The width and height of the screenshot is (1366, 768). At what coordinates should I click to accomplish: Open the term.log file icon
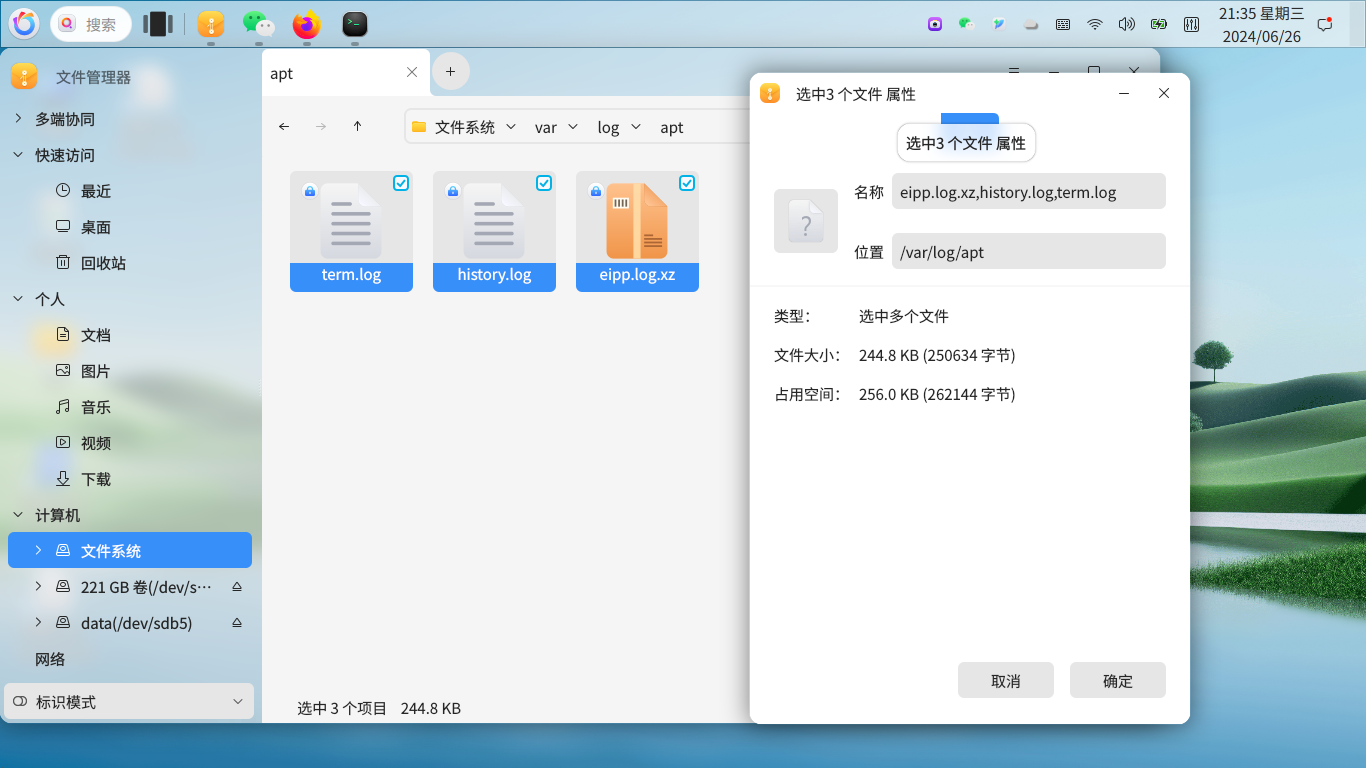point(351,220)
